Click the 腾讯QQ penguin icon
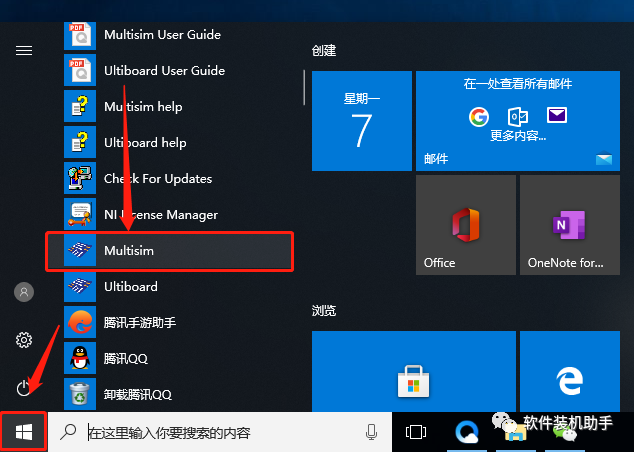 [x=80, y=358]
